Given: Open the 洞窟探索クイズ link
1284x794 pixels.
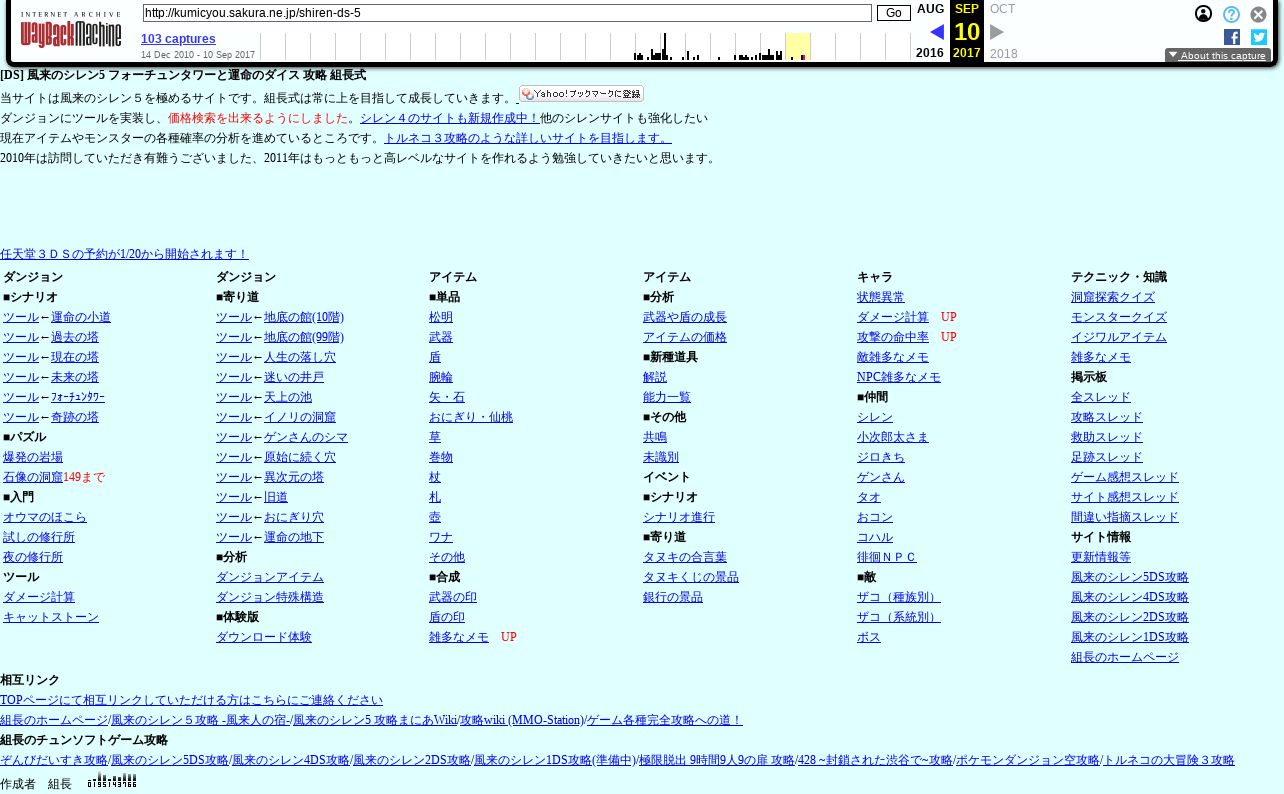Looking at the screenshot, I should (1113, 297).
